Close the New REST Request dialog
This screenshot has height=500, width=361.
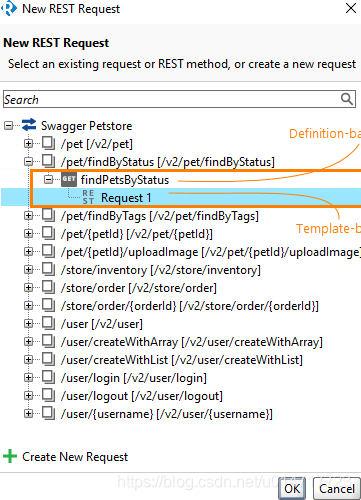pos(351,8)
